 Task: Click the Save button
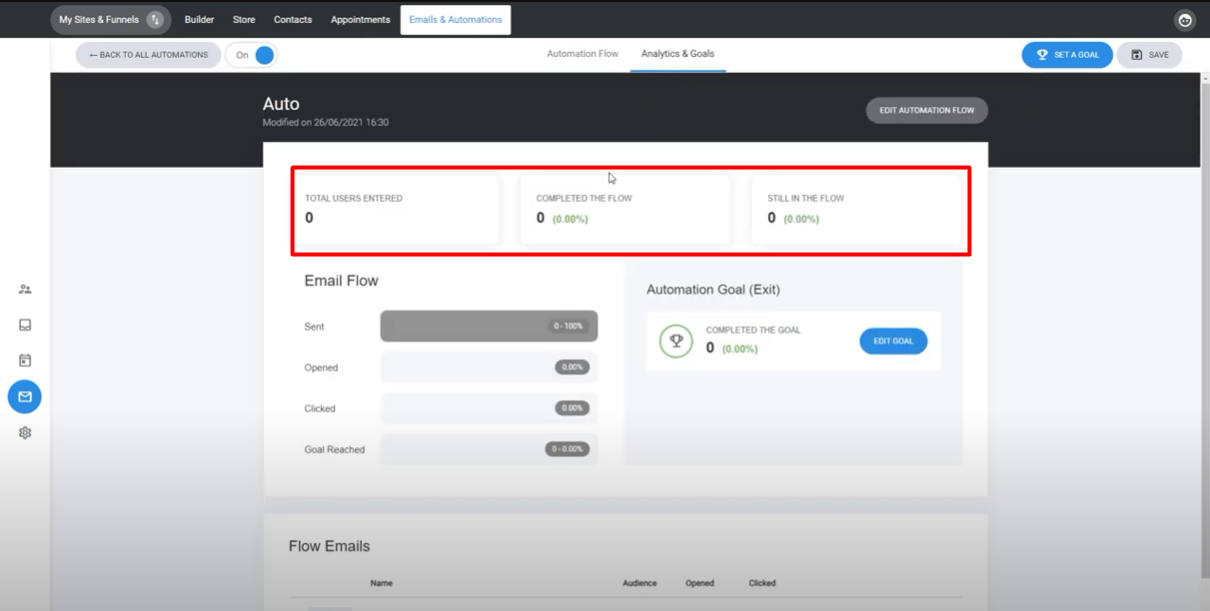click(x=1149, y=55)
